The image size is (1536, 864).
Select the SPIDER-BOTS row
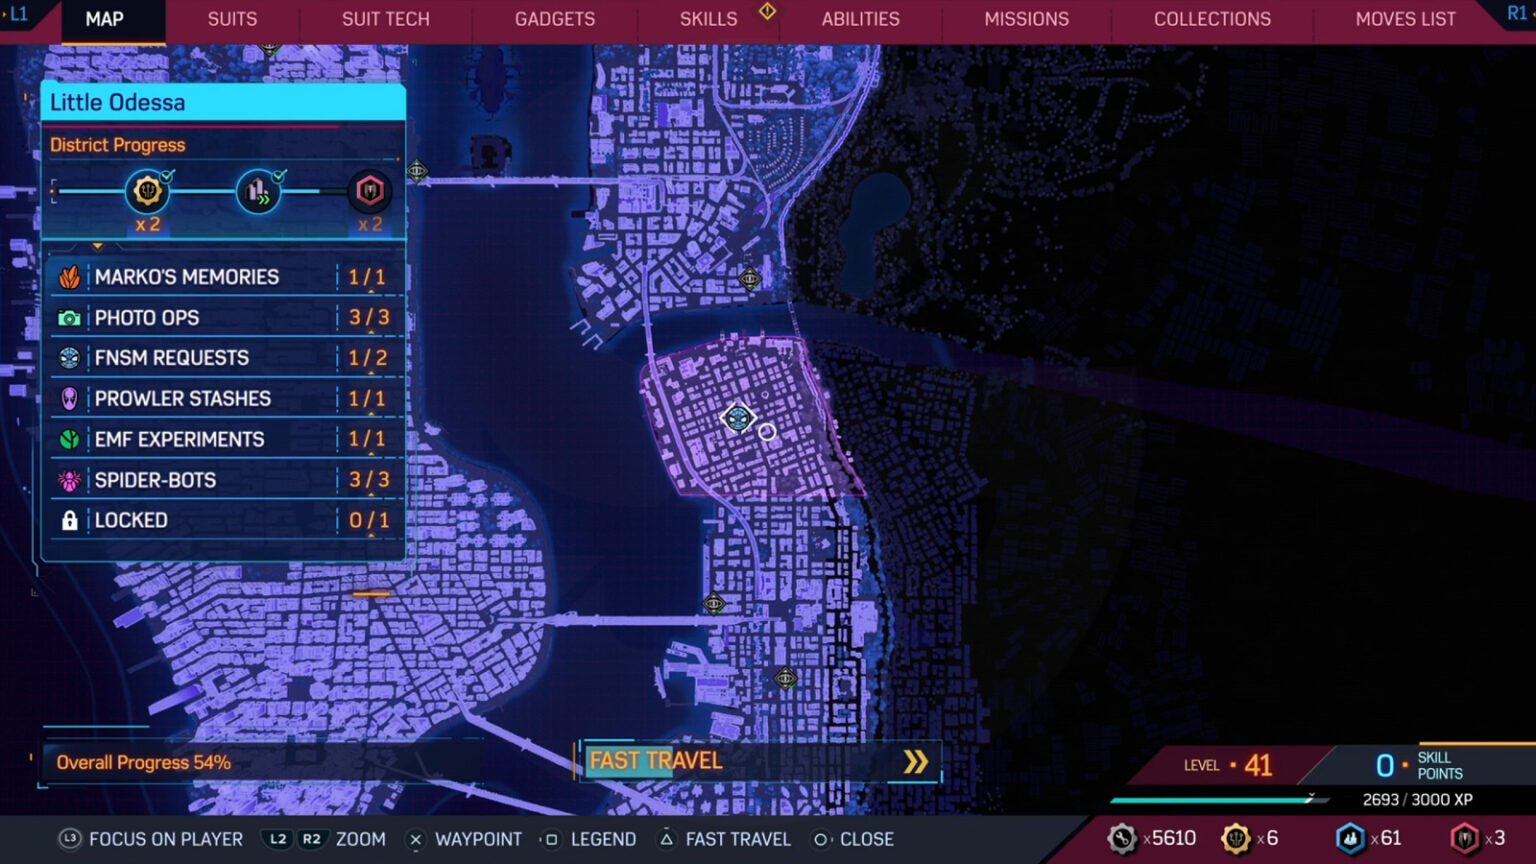pos(225,479)
